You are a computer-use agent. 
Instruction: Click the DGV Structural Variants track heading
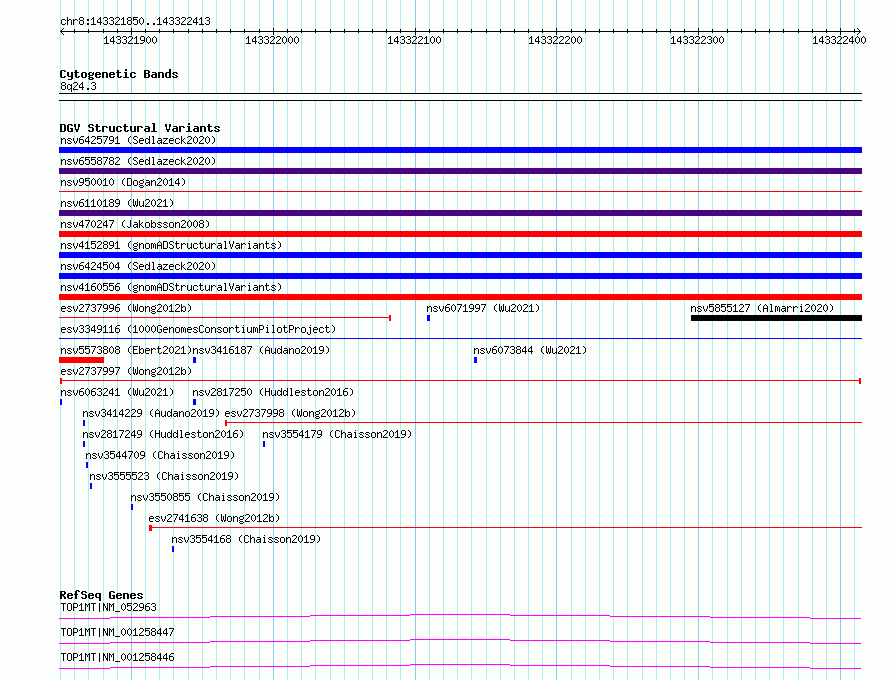[140, 128]
